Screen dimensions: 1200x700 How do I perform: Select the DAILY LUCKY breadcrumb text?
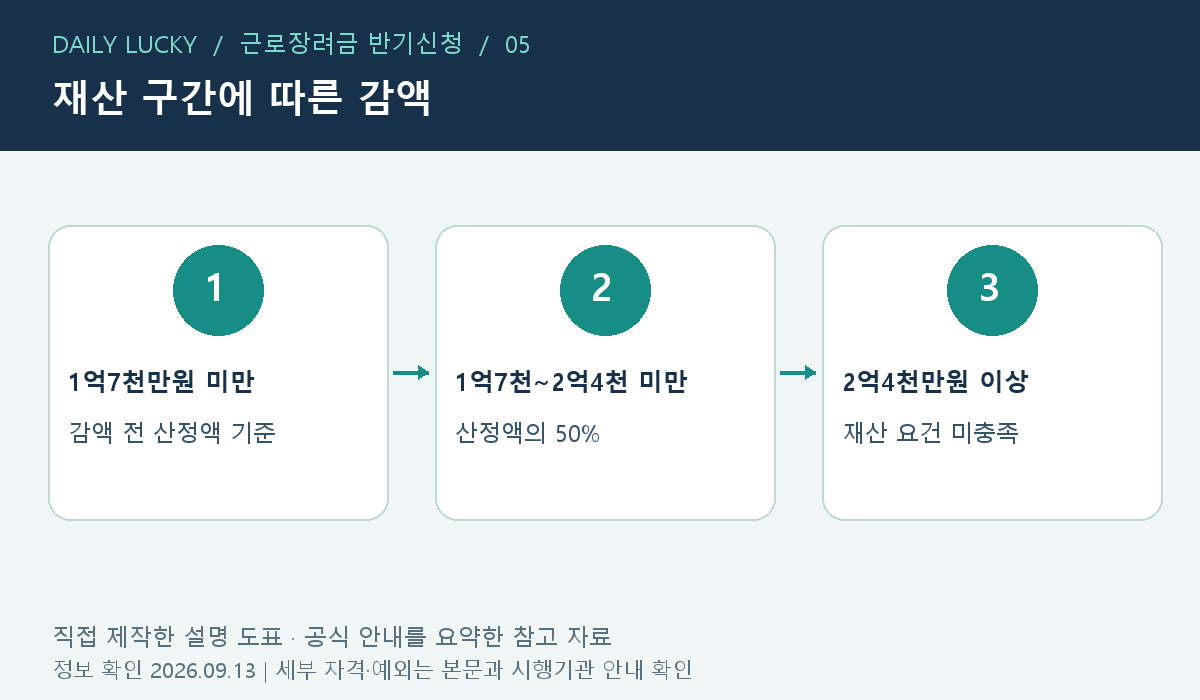click(x=124, y=45)
